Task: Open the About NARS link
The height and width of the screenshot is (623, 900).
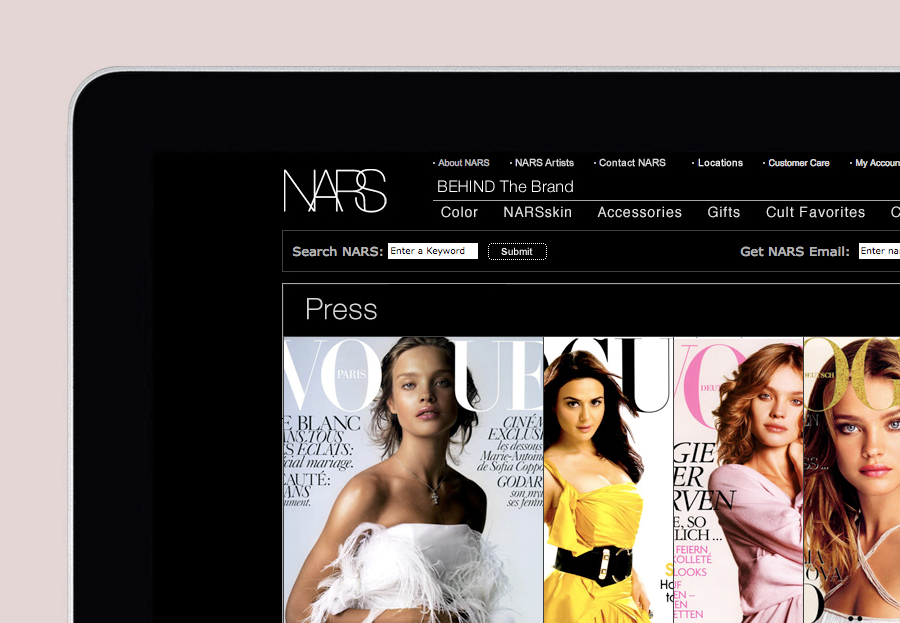Action: tap(463, 163)
